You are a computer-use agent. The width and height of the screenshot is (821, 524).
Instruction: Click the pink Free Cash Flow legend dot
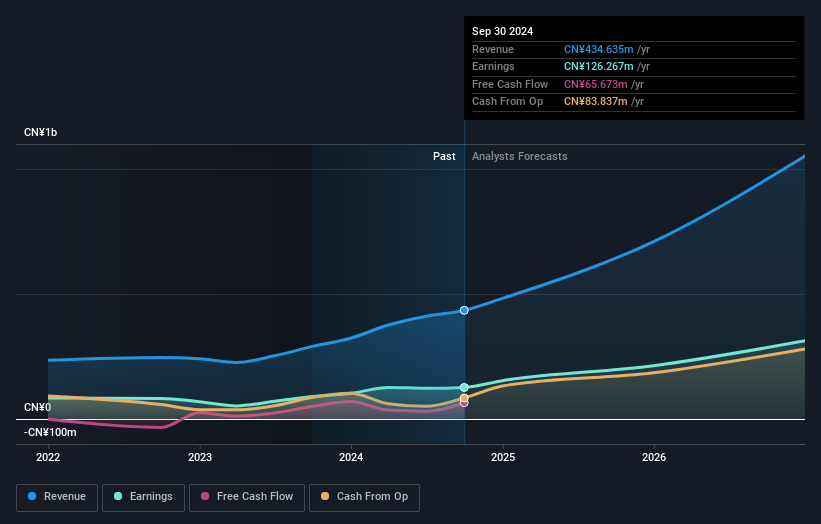pos(205,496)
